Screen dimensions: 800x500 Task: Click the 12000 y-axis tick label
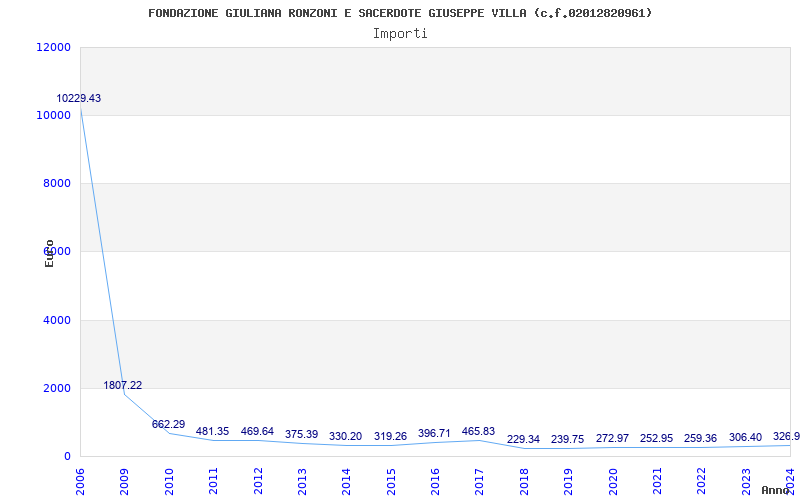tap(54, 47)
